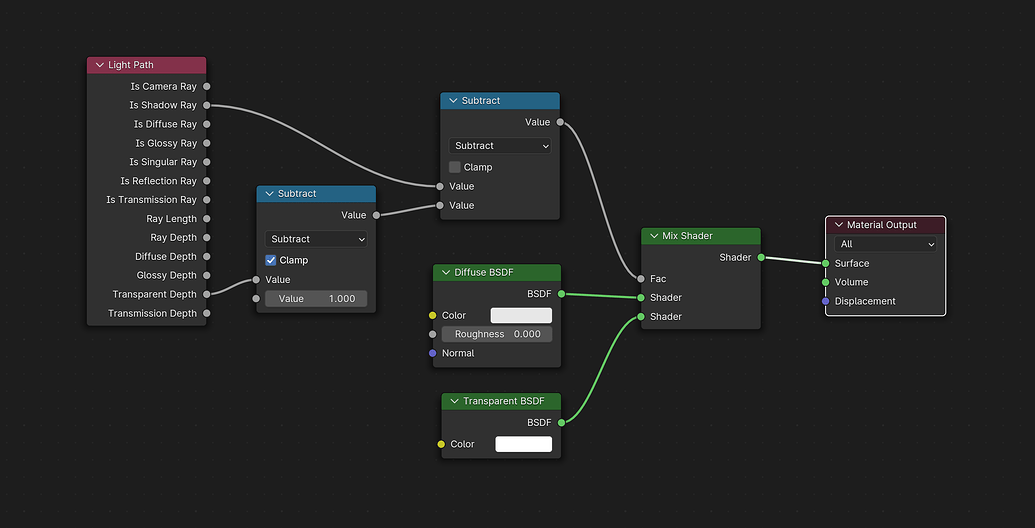Click the Transparent Depth output socket
The width and height of the screenshot is (1035, 528).
[x=207, y=294]
